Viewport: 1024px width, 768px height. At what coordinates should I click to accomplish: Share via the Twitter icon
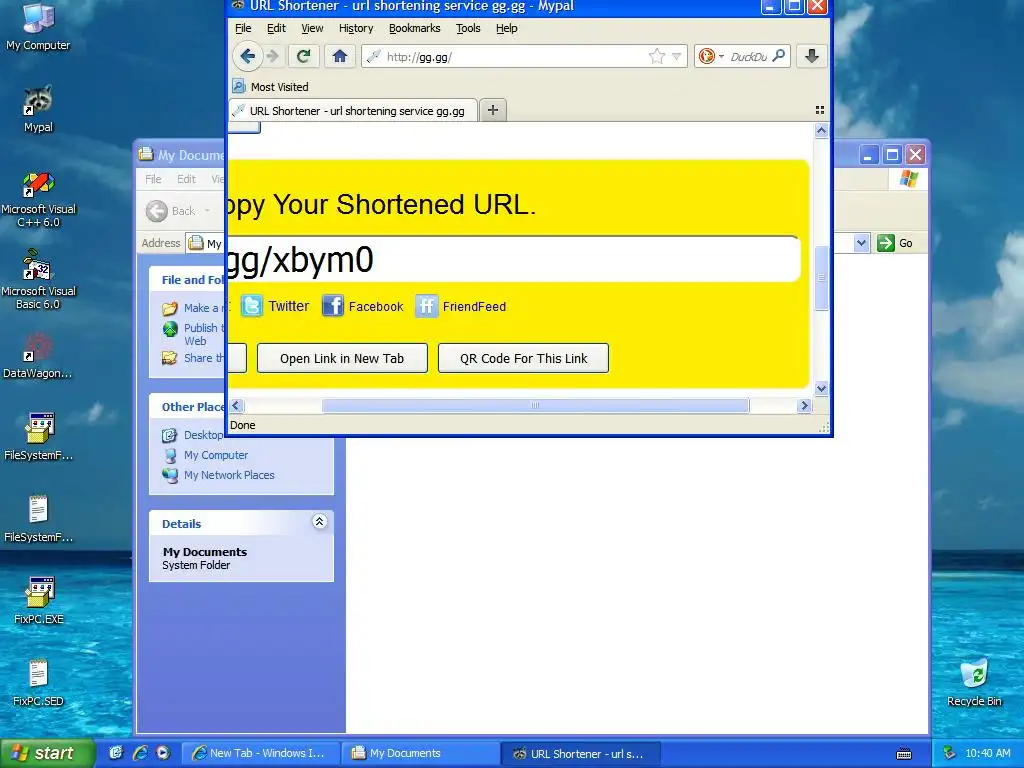[251, 306]
